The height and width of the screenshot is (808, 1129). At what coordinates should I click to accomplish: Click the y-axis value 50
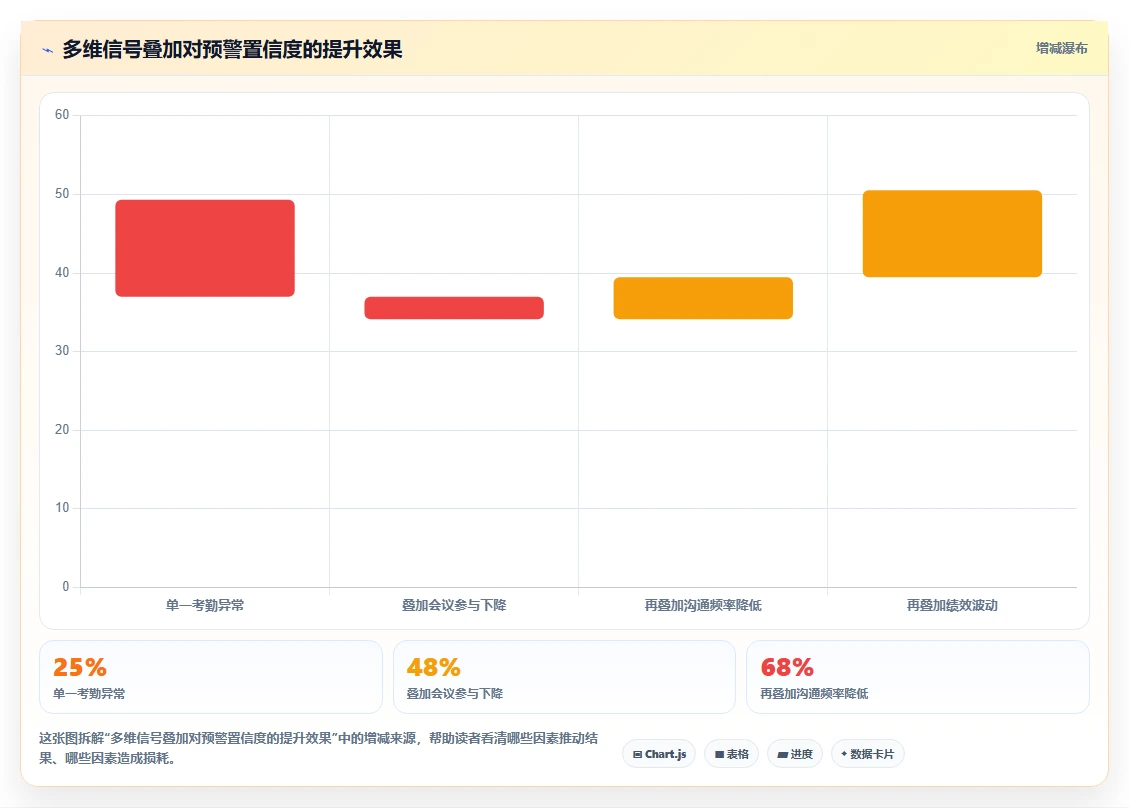(x=62, y=194)
